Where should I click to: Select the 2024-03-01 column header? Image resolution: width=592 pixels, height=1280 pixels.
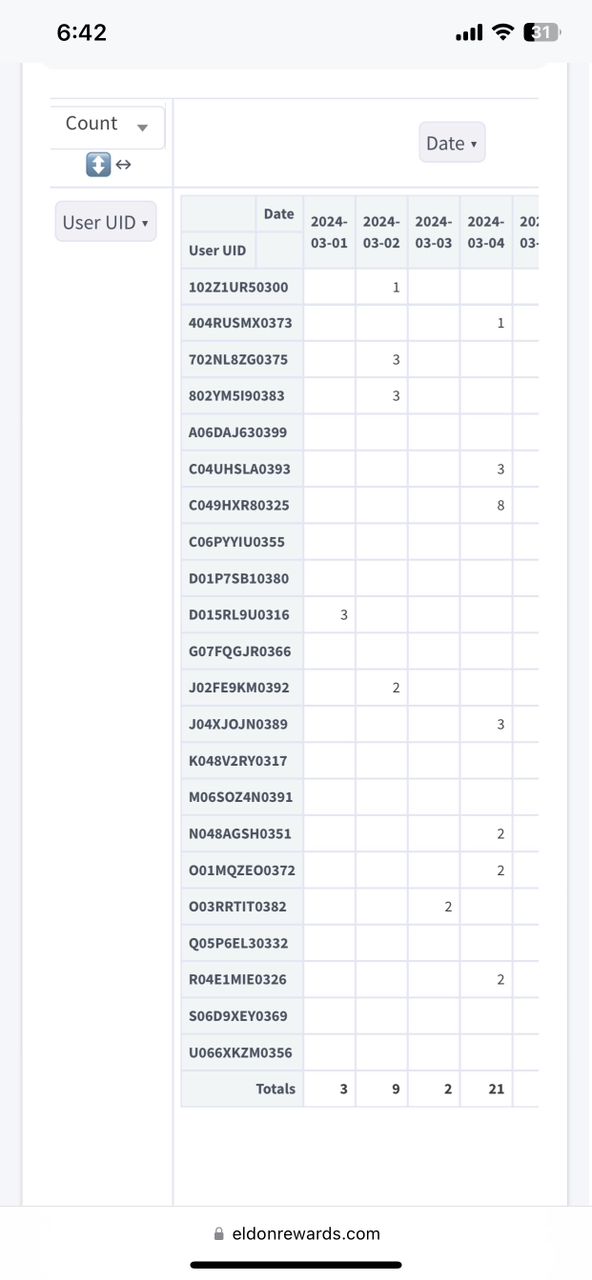[x=329, y=232]
